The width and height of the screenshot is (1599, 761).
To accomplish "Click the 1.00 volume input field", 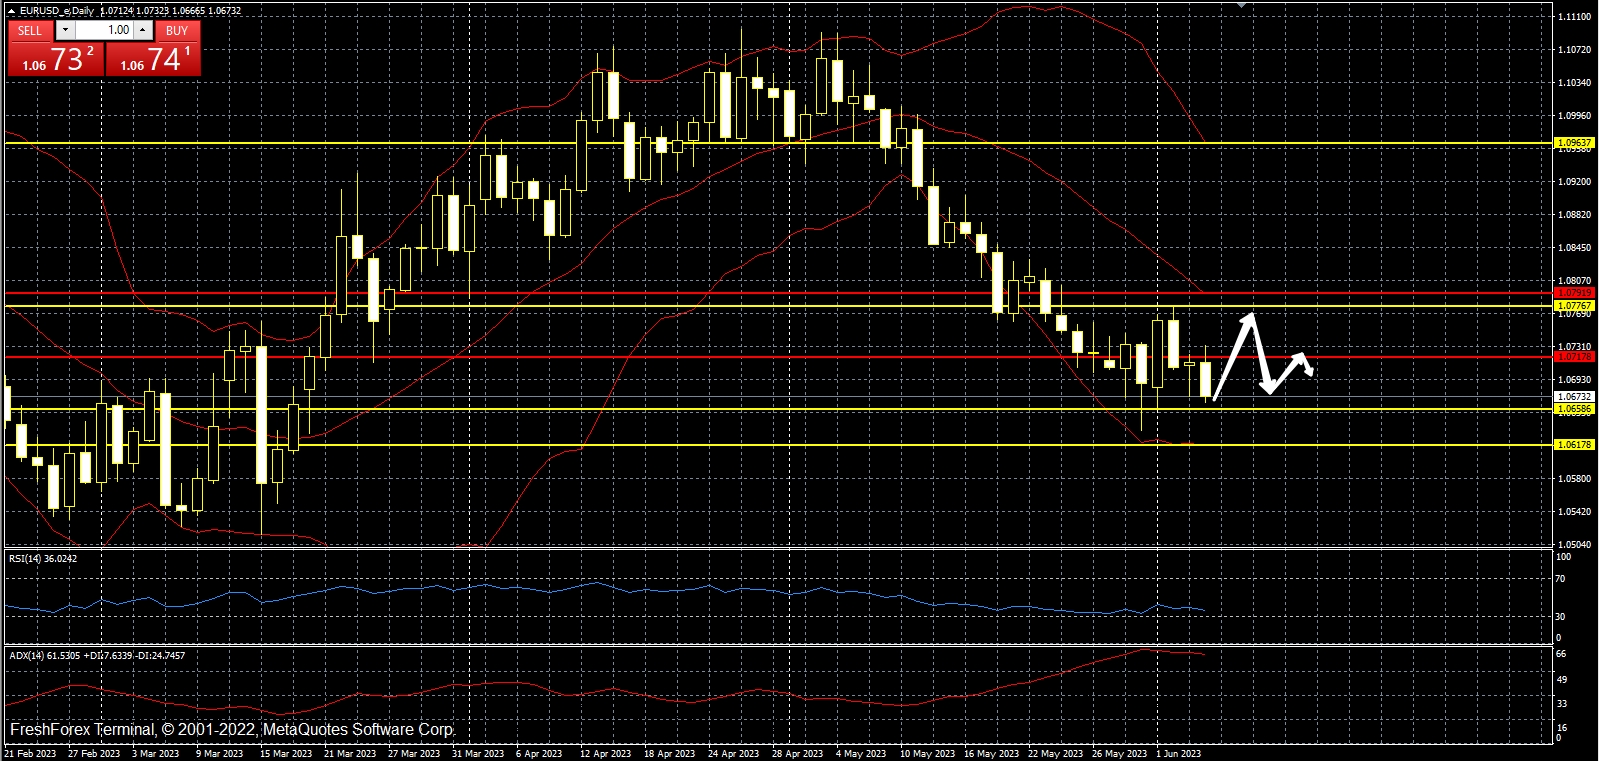I will pyautogui.click(x=105, y=30).
